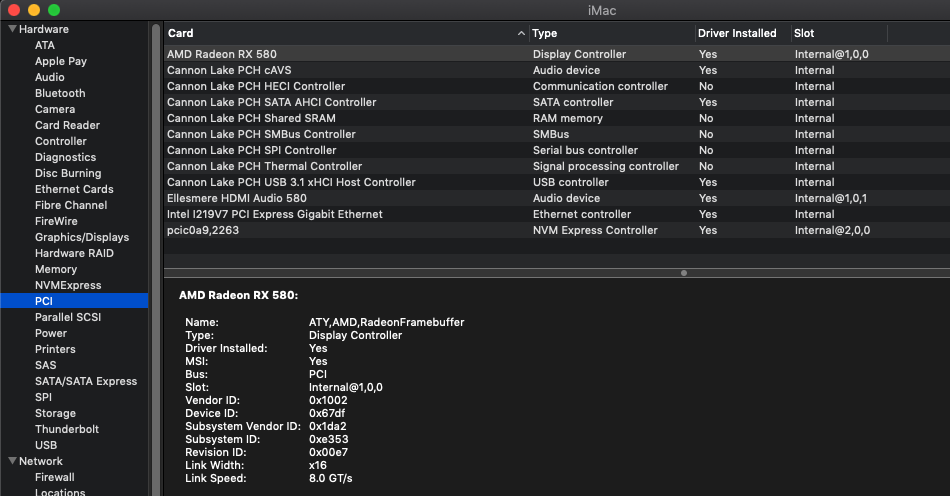Select Cannon Lake PCH Thermal Controller row
The width and height of the screenshot is (950, 496).
click(x=557, y=166)
